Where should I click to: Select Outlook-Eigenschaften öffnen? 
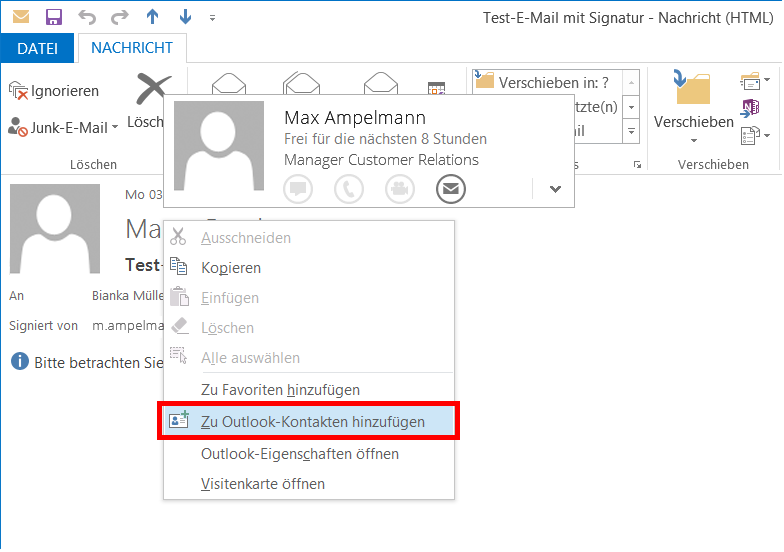pos(309,454)
